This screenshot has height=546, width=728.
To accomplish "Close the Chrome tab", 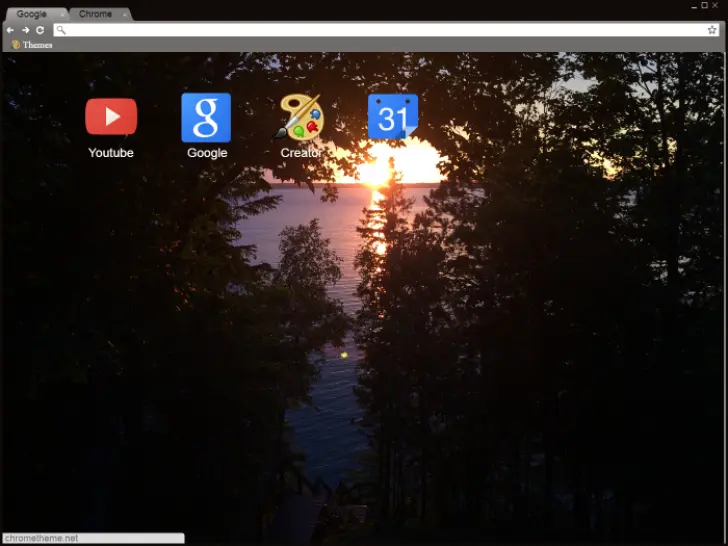I will tap(125, 15).
